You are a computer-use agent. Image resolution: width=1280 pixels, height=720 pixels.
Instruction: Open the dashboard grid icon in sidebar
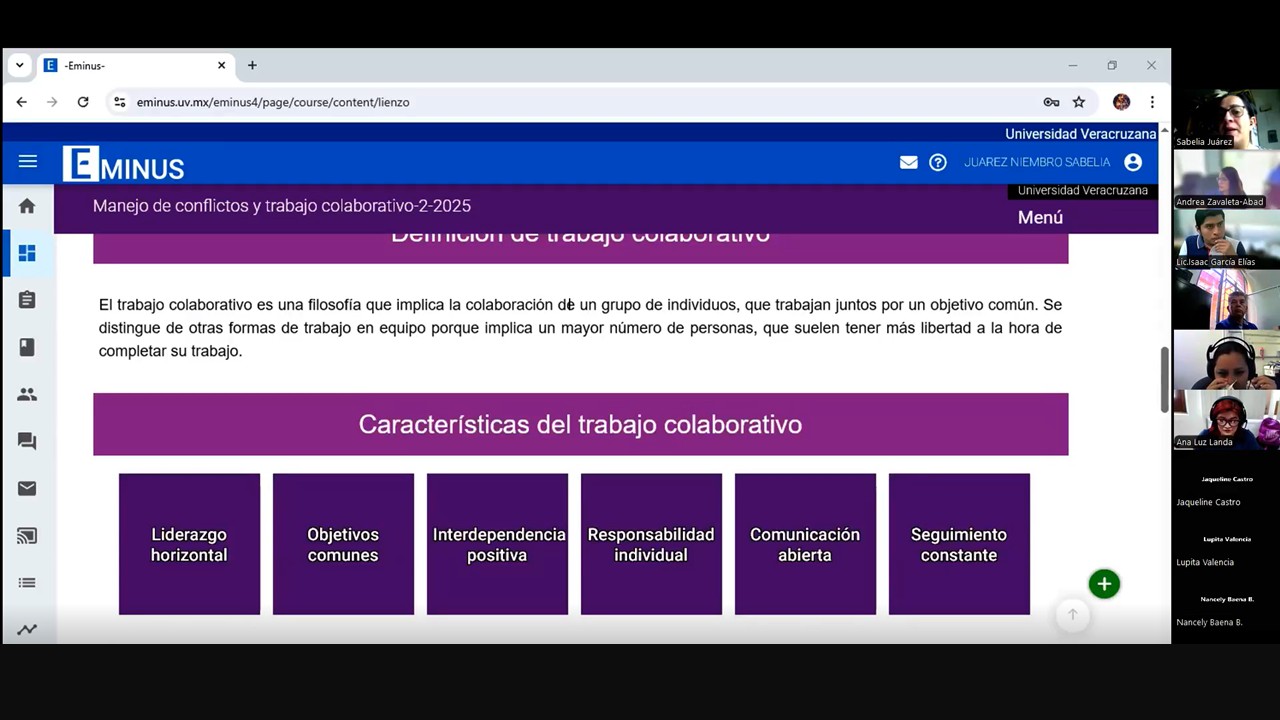coord(27,253)
